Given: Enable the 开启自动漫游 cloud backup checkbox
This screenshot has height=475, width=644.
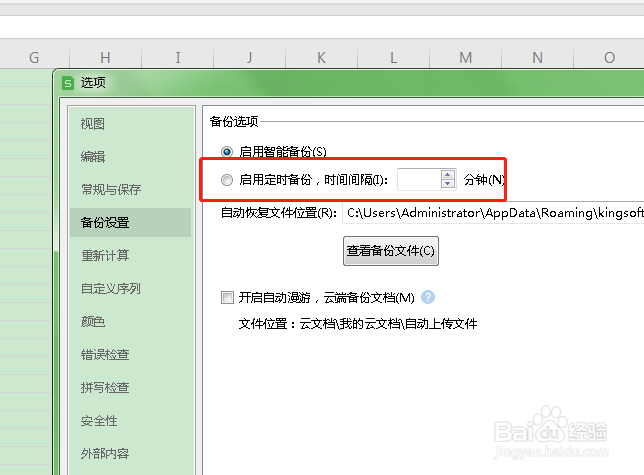Looking at the screenshot, I should click(x=227, y=297).
